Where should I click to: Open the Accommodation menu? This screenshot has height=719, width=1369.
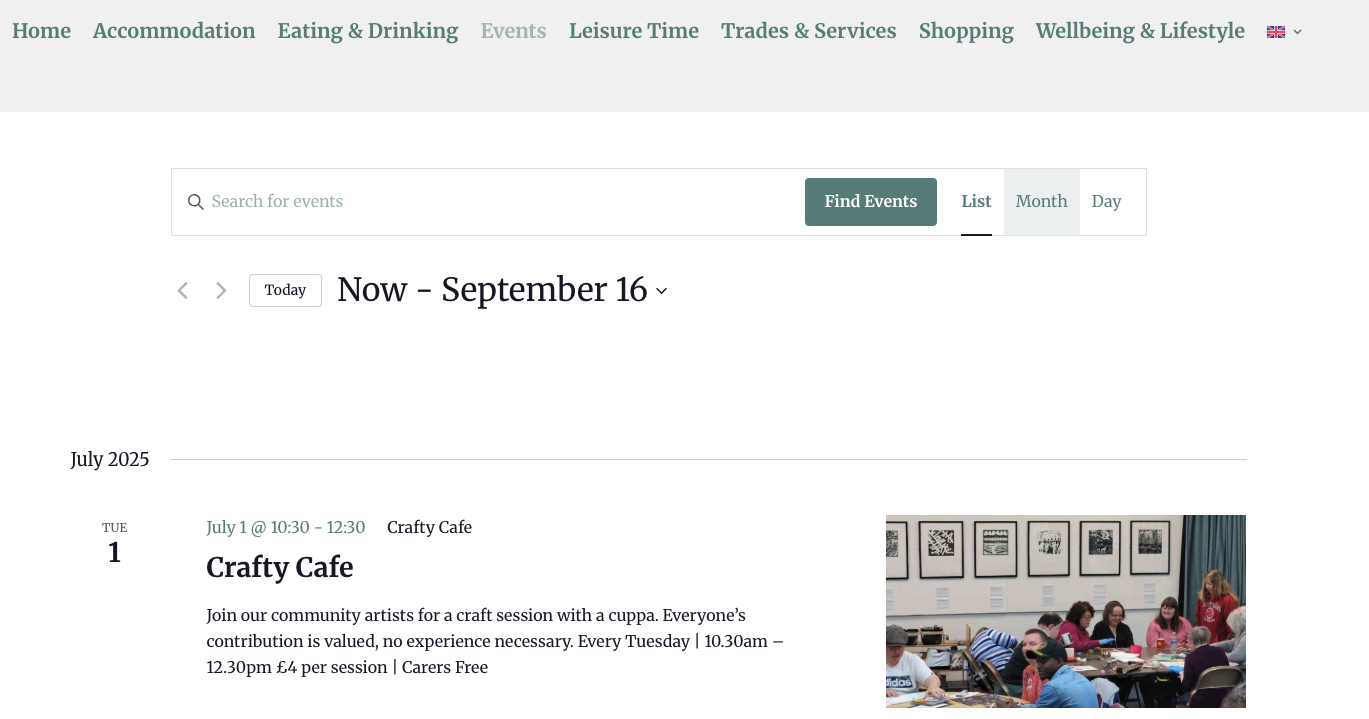coord(174,31)
